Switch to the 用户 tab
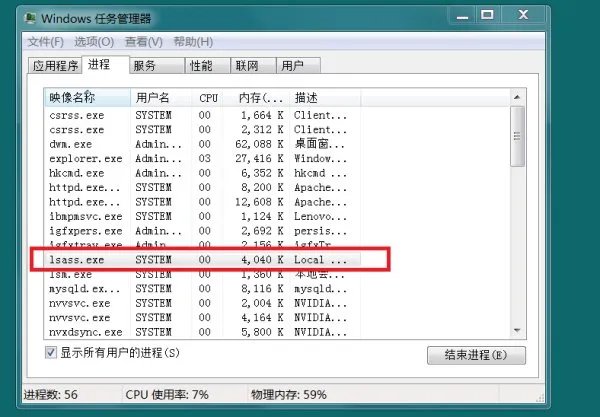600x417 pixels. (x=298, y=66)
